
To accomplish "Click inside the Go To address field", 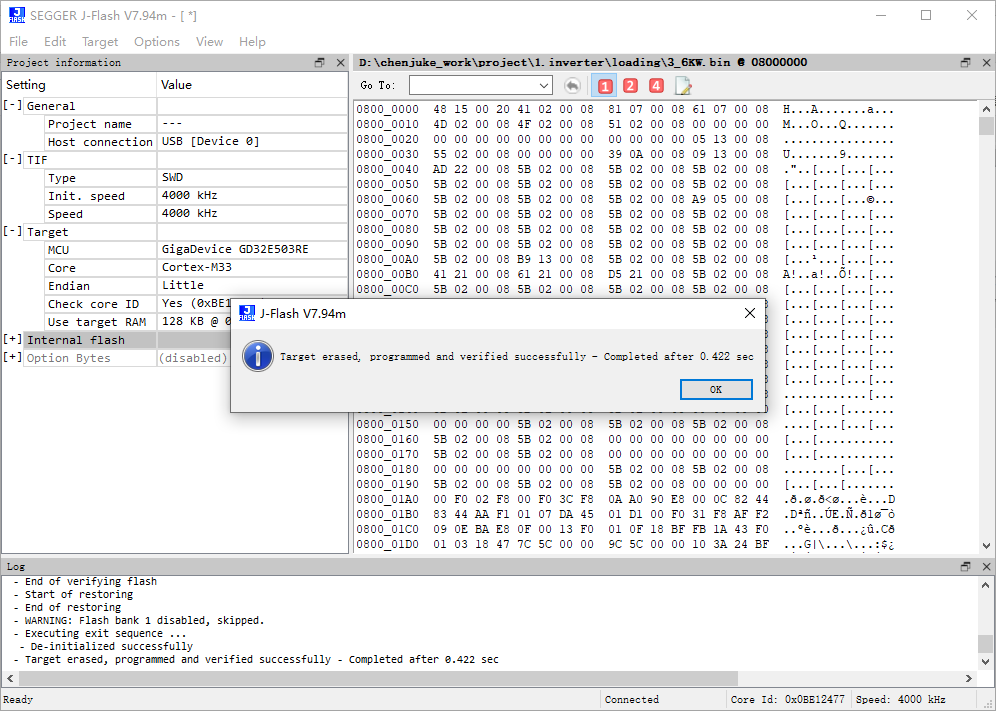I will coord(473,85).
